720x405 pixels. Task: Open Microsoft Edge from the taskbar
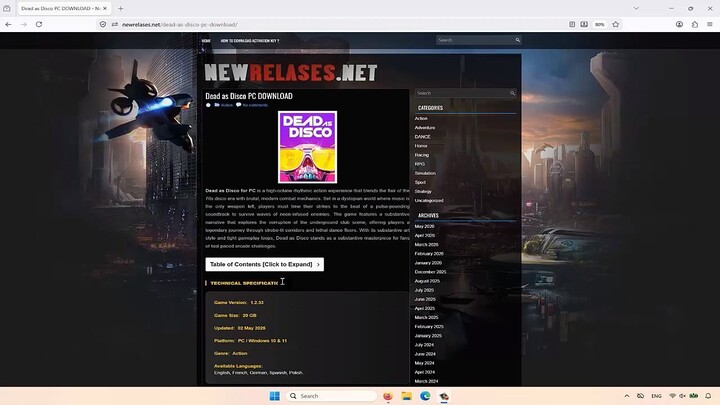(425, 396)
